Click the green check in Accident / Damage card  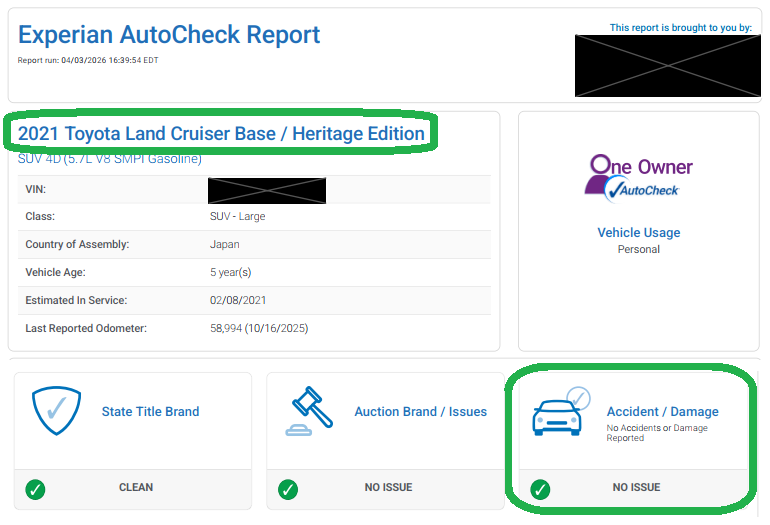point(540,489)
